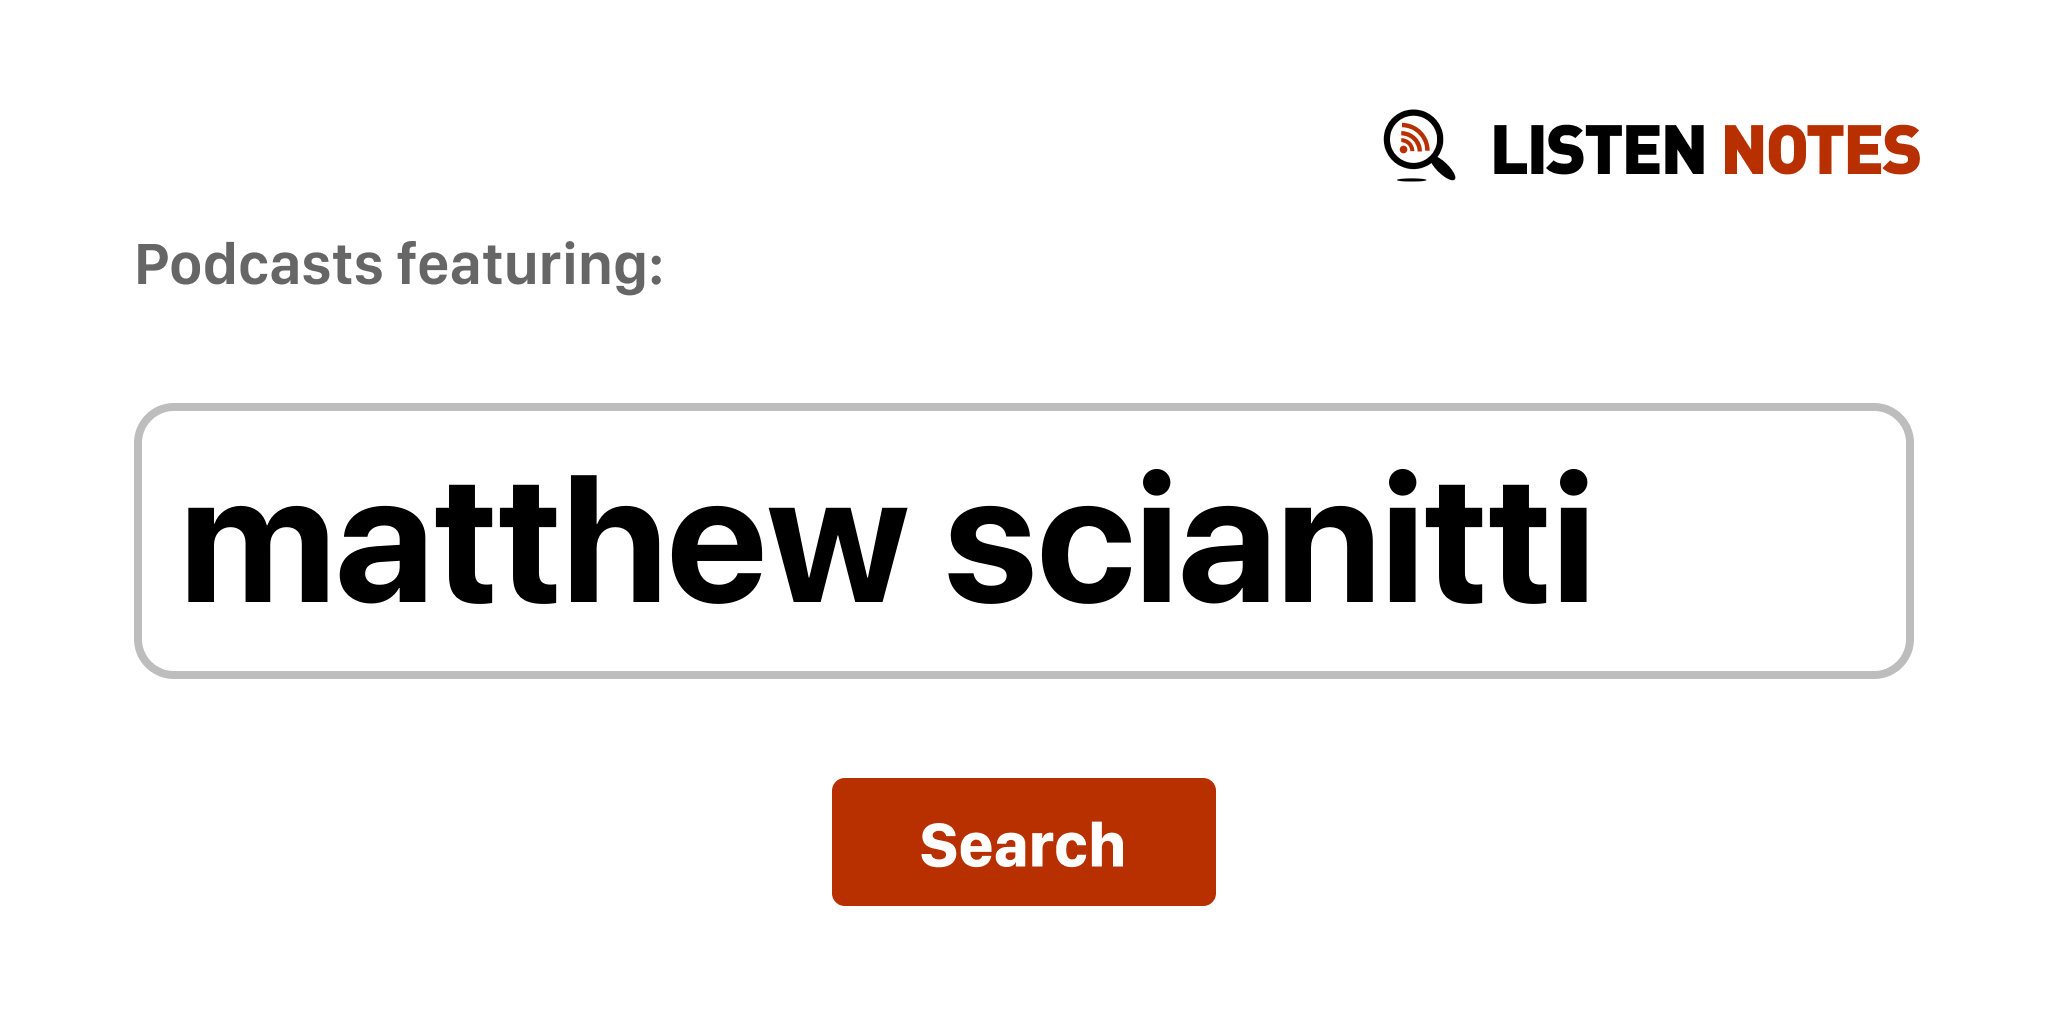This screenshot has height=1024, width=2048.
Task: Click the word "featuring:" in the heading
Action: tap(530, 265)
